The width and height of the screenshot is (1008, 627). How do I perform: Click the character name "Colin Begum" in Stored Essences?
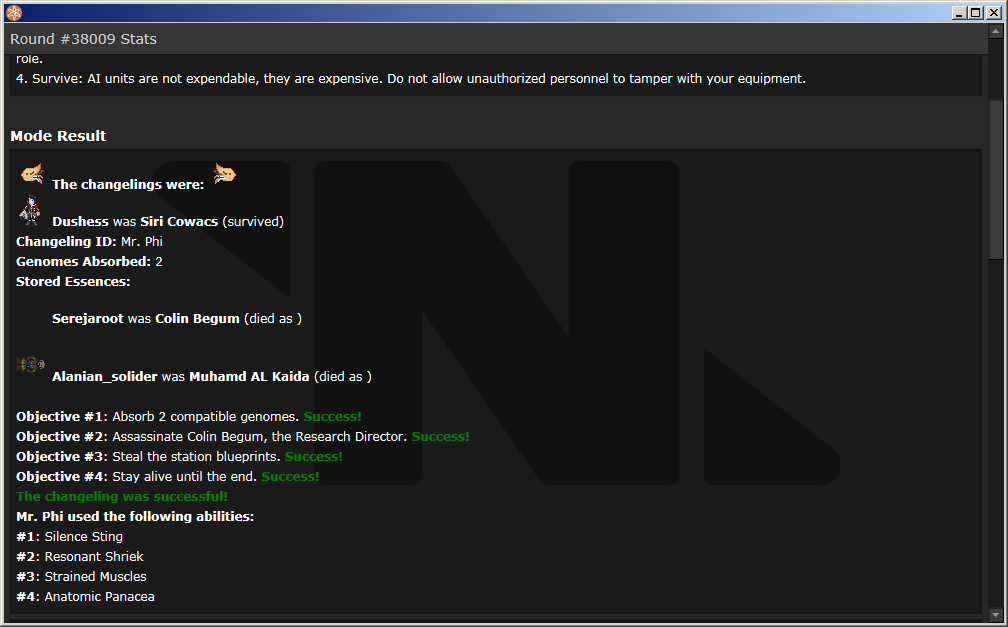point(197,319)
